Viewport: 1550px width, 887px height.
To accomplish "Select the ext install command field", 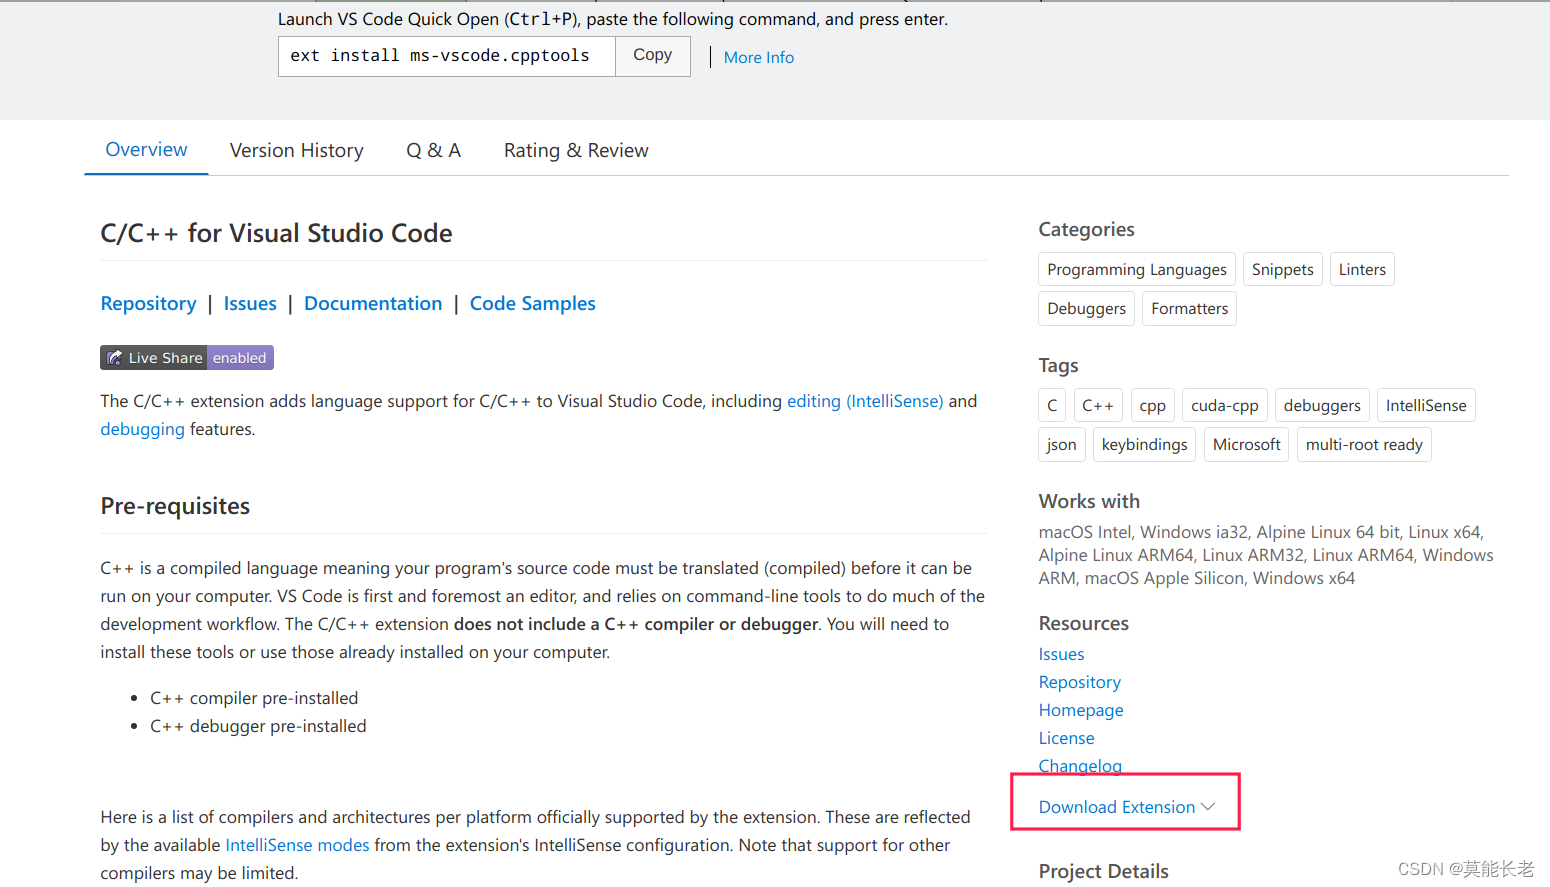I will 447,56.
